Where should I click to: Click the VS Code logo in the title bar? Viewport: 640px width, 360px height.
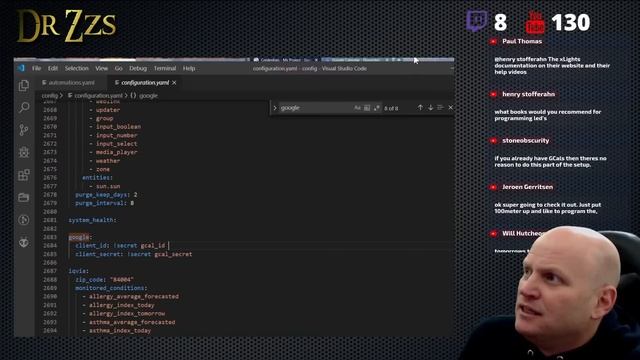point(21,68)
